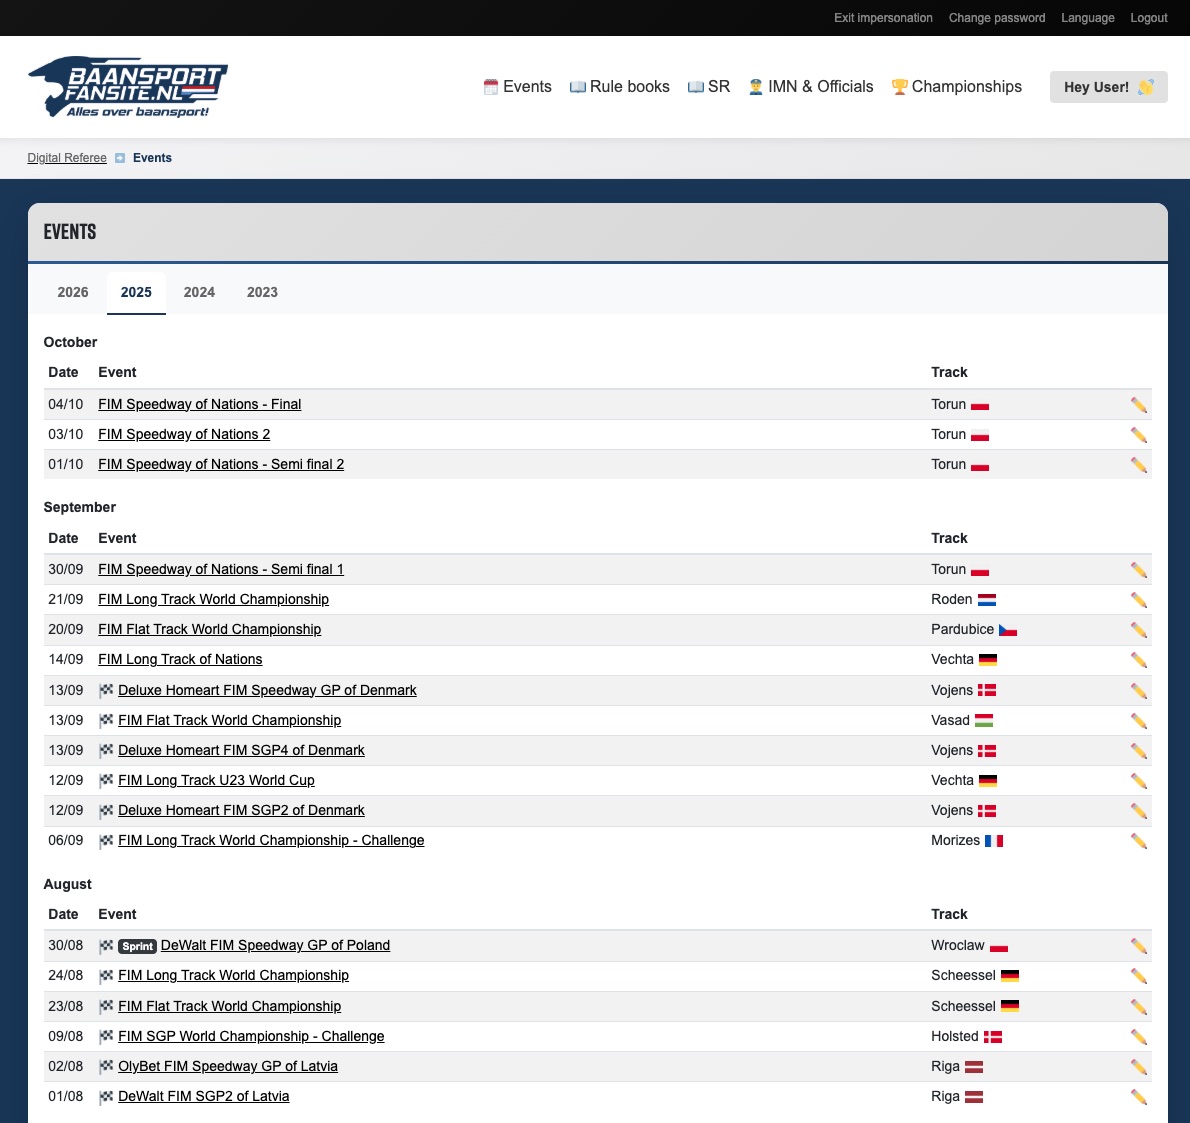Click the pencil edit icon for FIM Speedway of Nations - Final
Image resolution: width=1190 pixels, height=1123 pixels.
(1138, 405)
